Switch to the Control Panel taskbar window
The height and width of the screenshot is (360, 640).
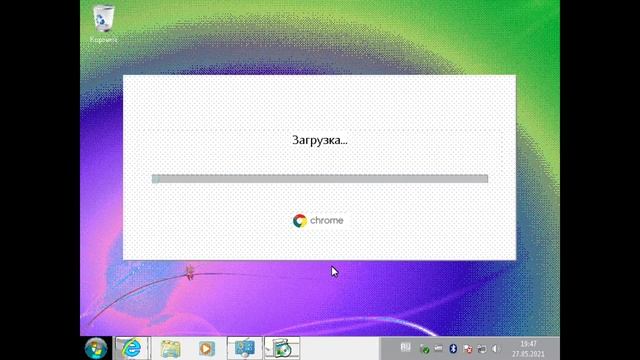pos(245,349)
